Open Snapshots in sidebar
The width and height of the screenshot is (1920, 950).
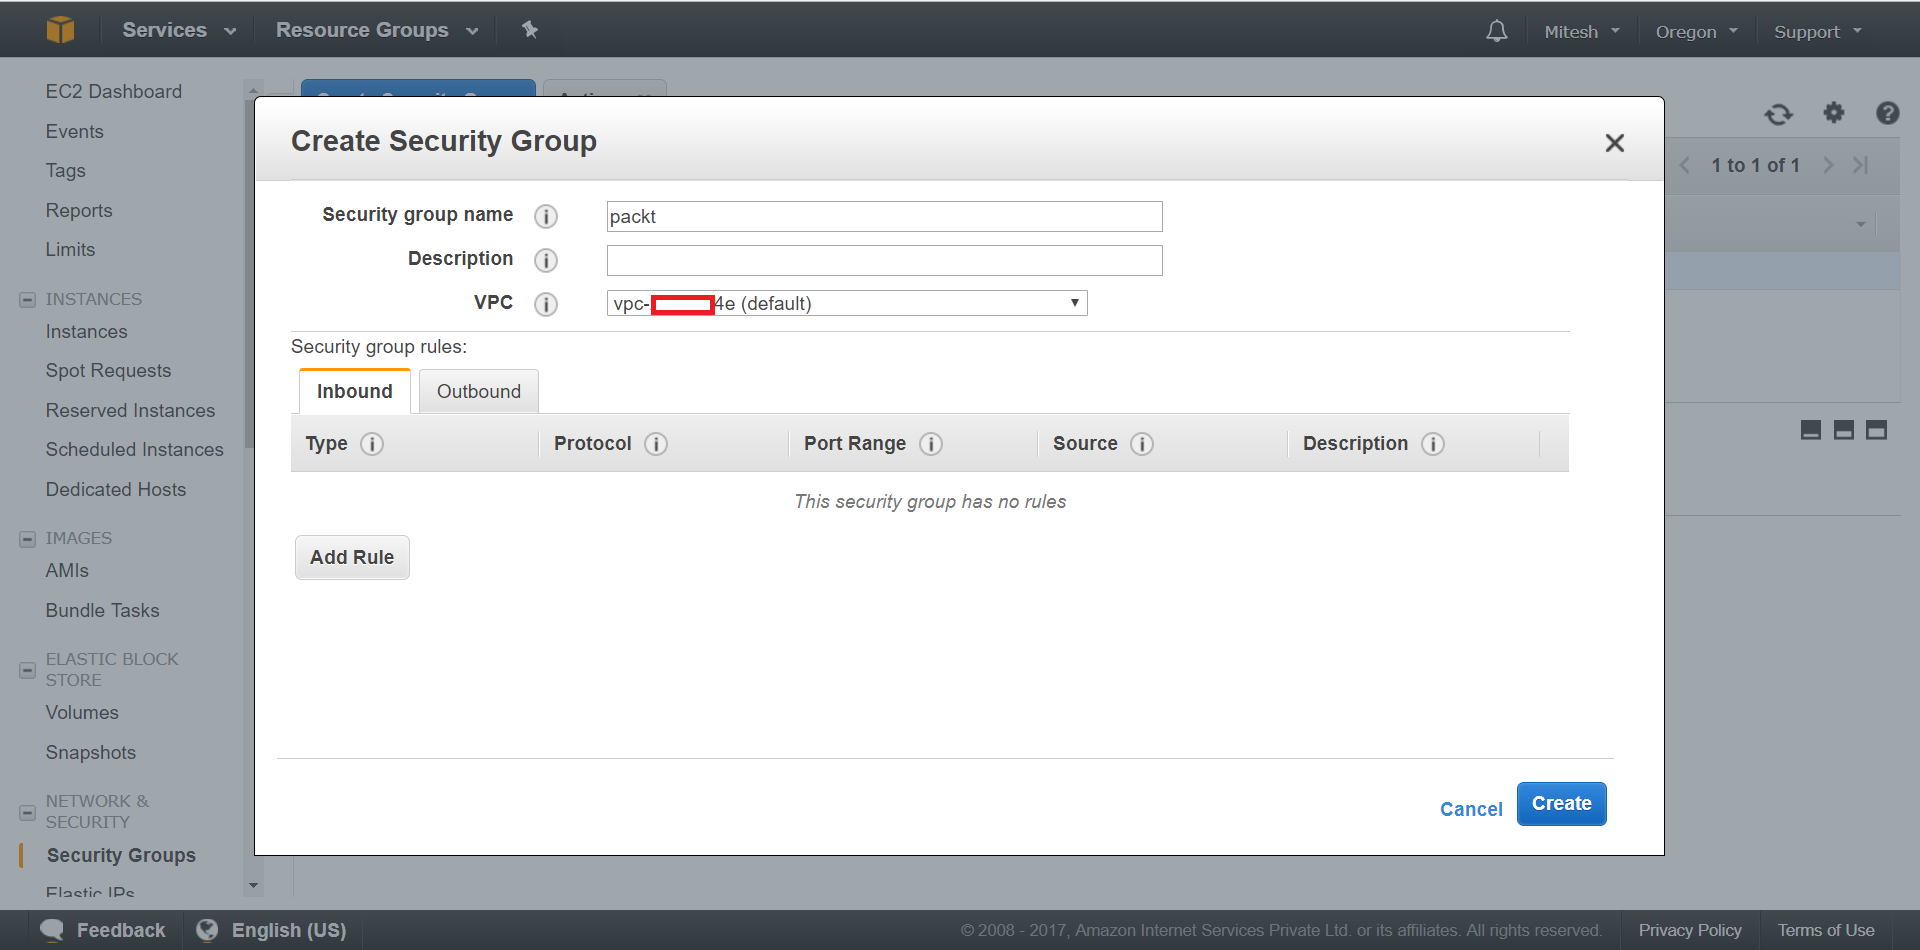point(91,752)
